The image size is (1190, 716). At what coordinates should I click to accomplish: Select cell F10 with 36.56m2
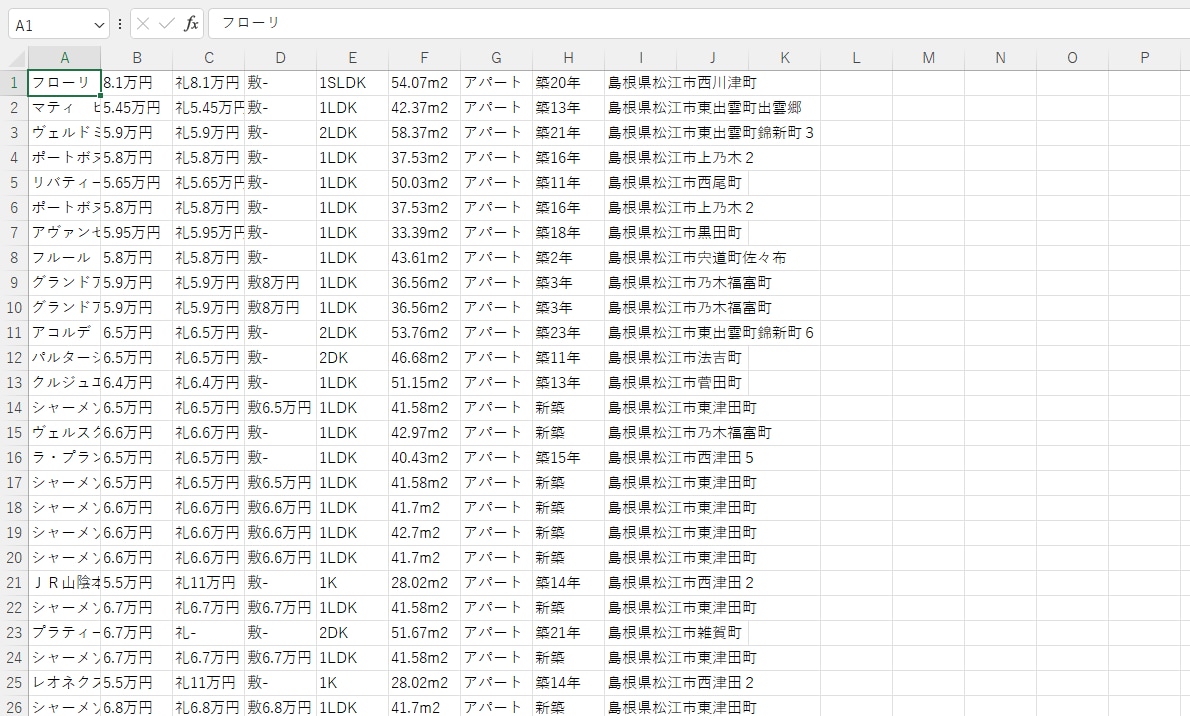[x=424, y=308]
